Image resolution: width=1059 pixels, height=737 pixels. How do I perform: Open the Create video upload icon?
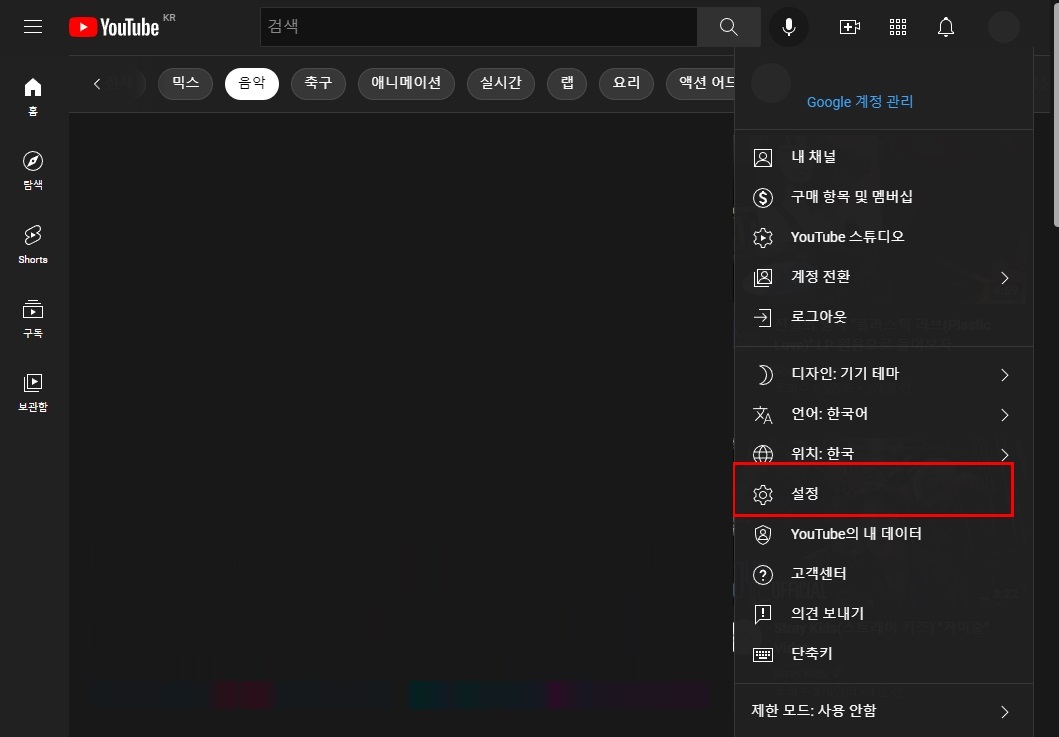(x=849, y=27)
